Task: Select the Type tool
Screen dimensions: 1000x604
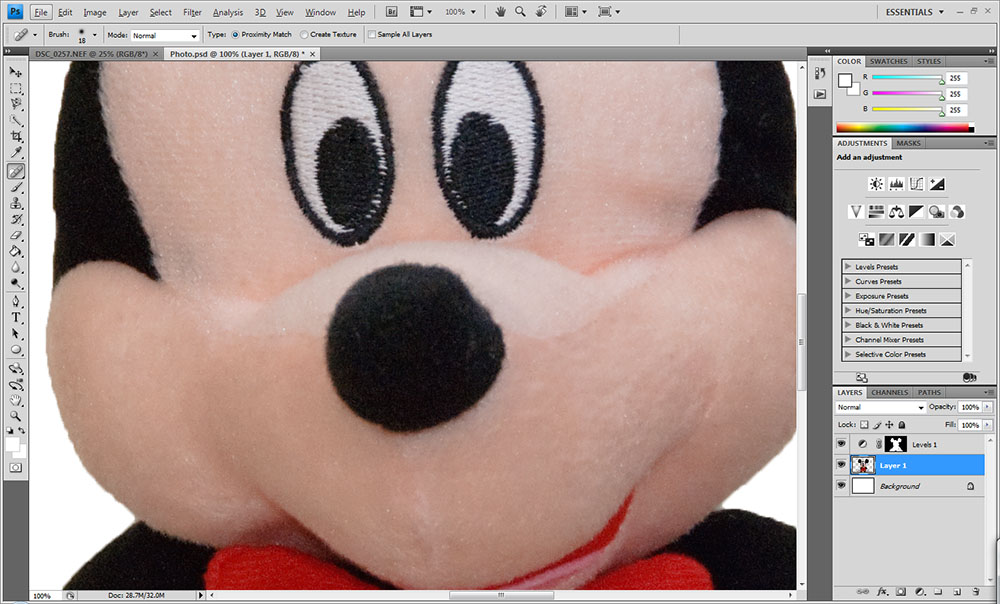Action: (16, 318)
